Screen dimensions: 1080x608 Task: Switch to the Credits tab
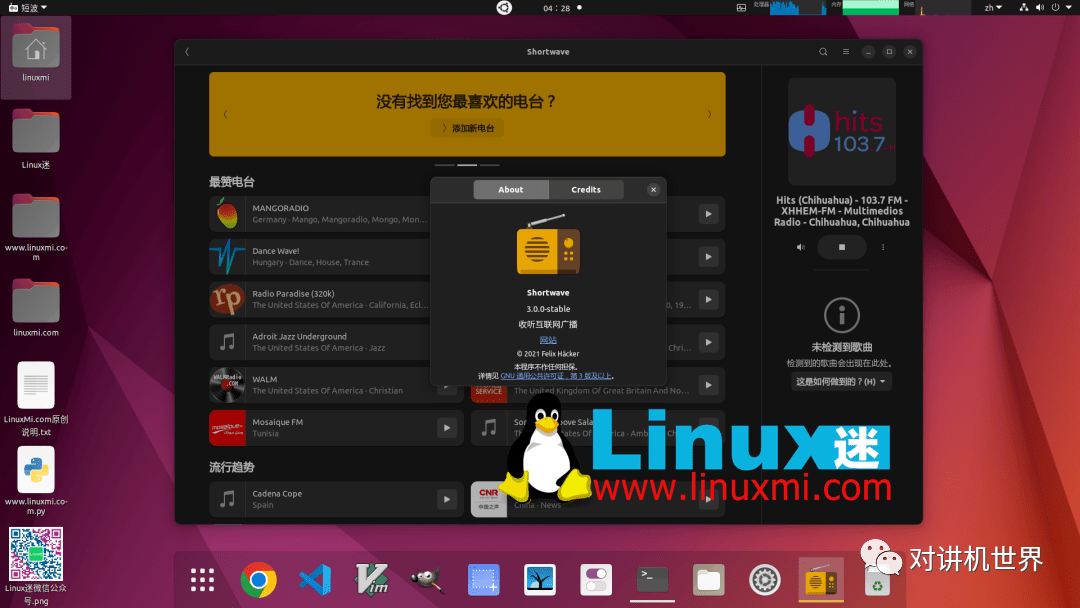585,189
